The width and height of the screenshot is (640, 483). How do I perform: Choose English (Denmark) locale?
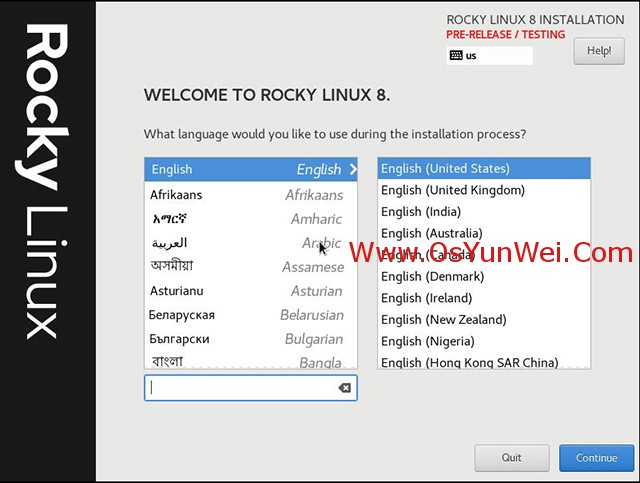coord(484,276)
